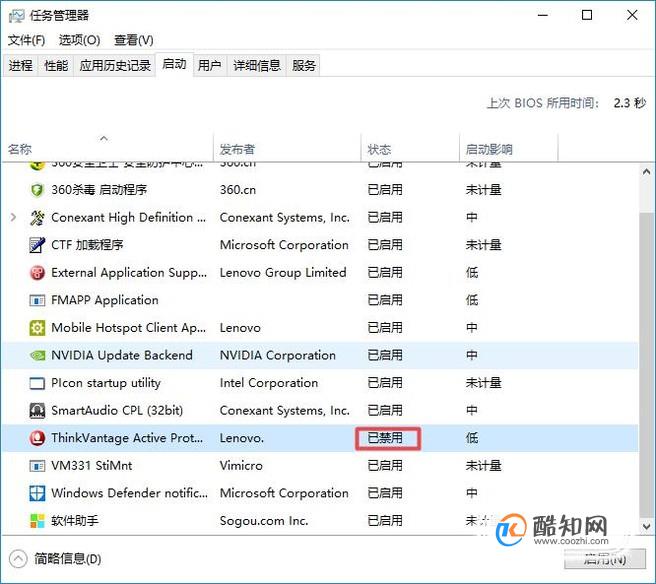Click the scrollbar up arrow
Viewport: 656px width, 584px height.
pos(646,172)
